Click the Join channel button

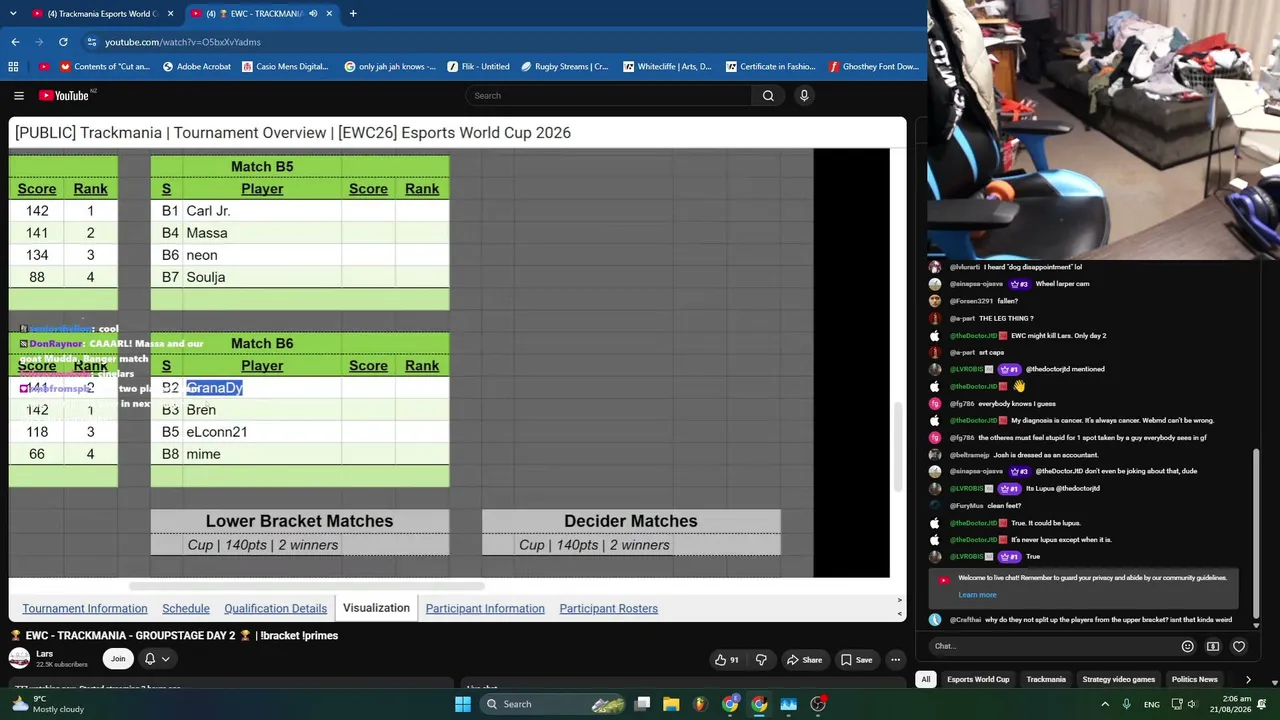[118, 659]
